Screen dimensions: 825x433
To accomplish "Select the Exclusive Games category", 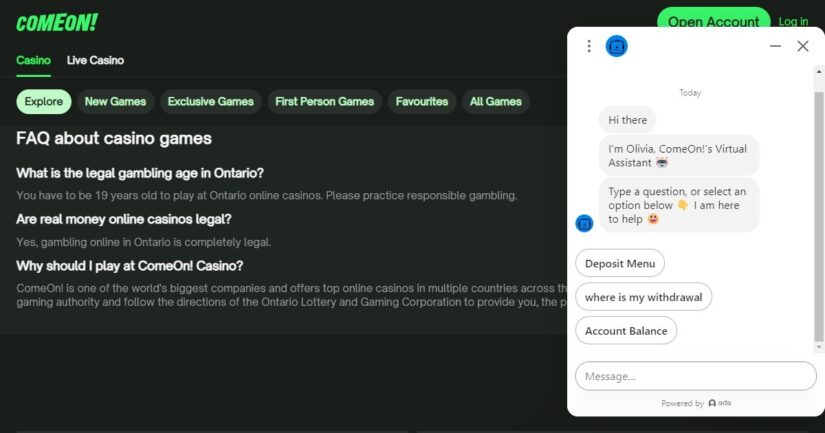I will pyautogui.click(x=210, y=102).
